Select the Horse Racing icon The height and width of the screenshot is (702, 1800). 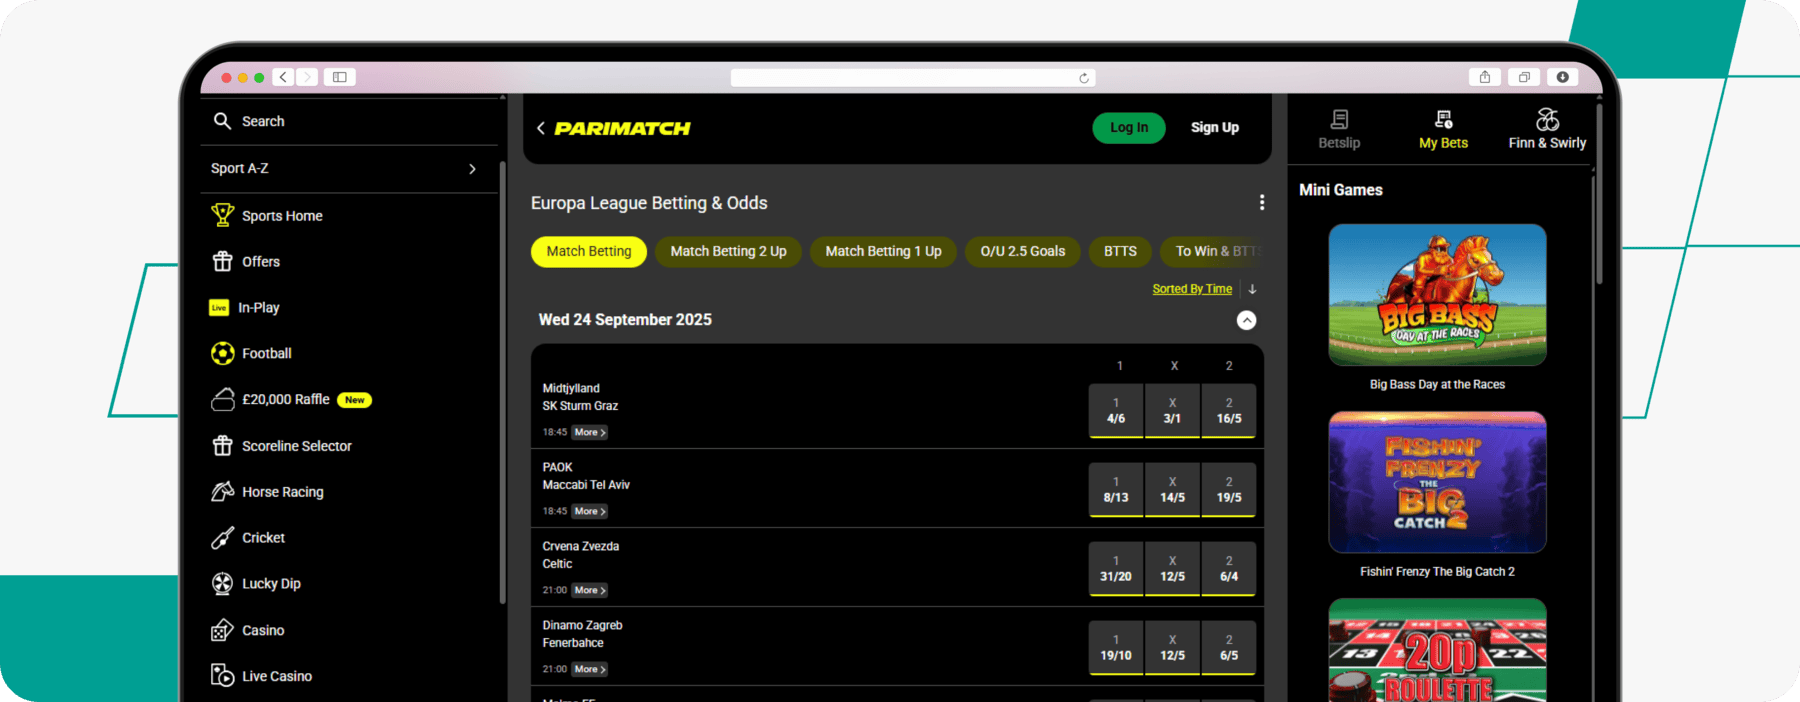(x=222, y=491)
